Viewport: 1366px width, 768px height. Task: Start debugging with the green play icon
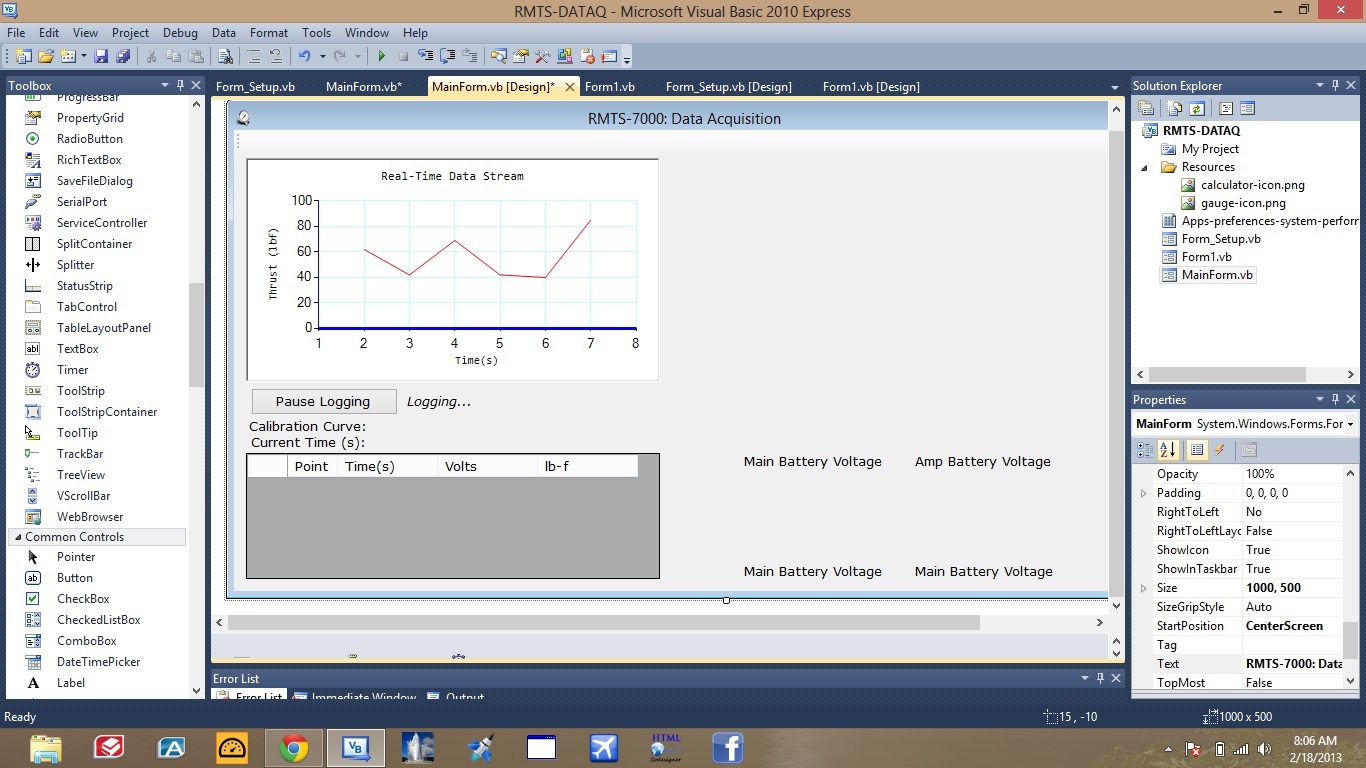tap(381, 57)
